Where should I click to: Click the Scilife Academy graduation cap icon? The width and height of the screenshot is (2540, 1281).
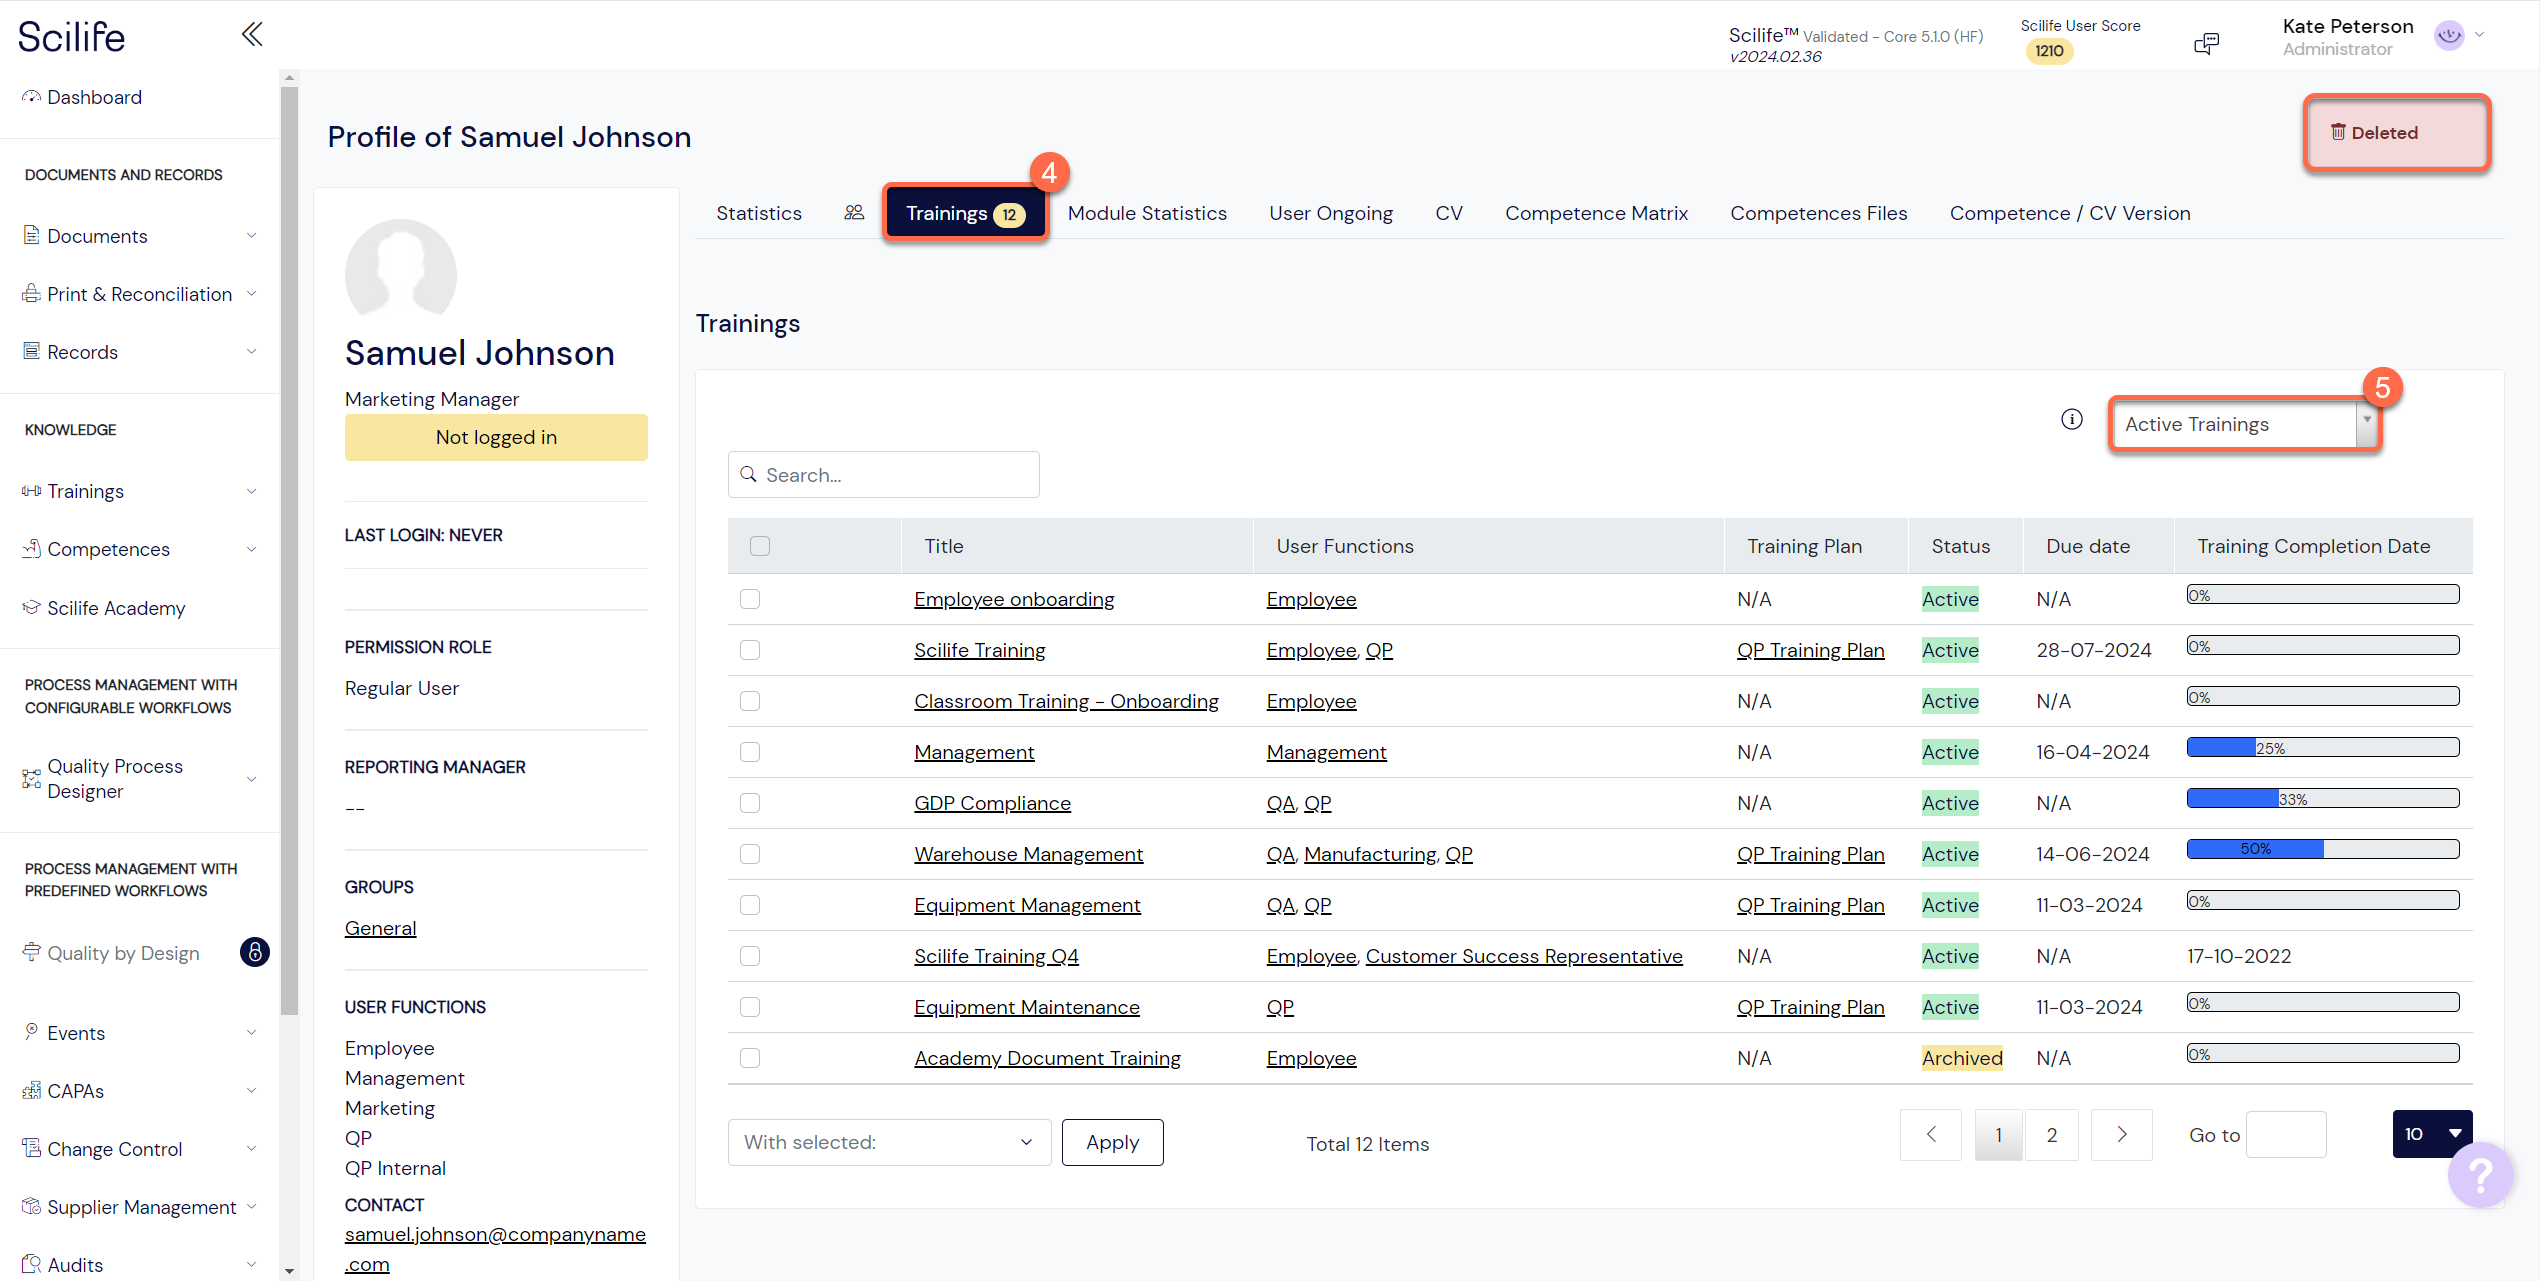32,608
